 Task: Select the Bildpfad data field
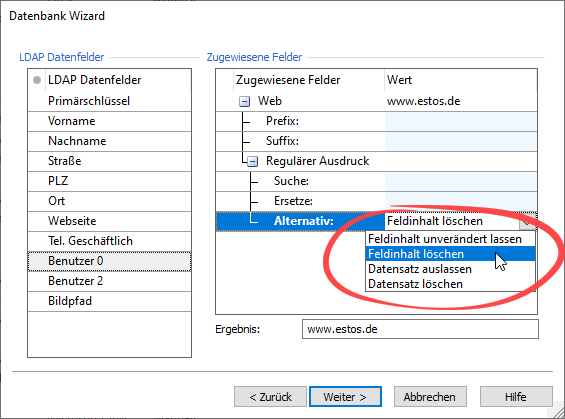pyautogui.click(x=109, y=301)
